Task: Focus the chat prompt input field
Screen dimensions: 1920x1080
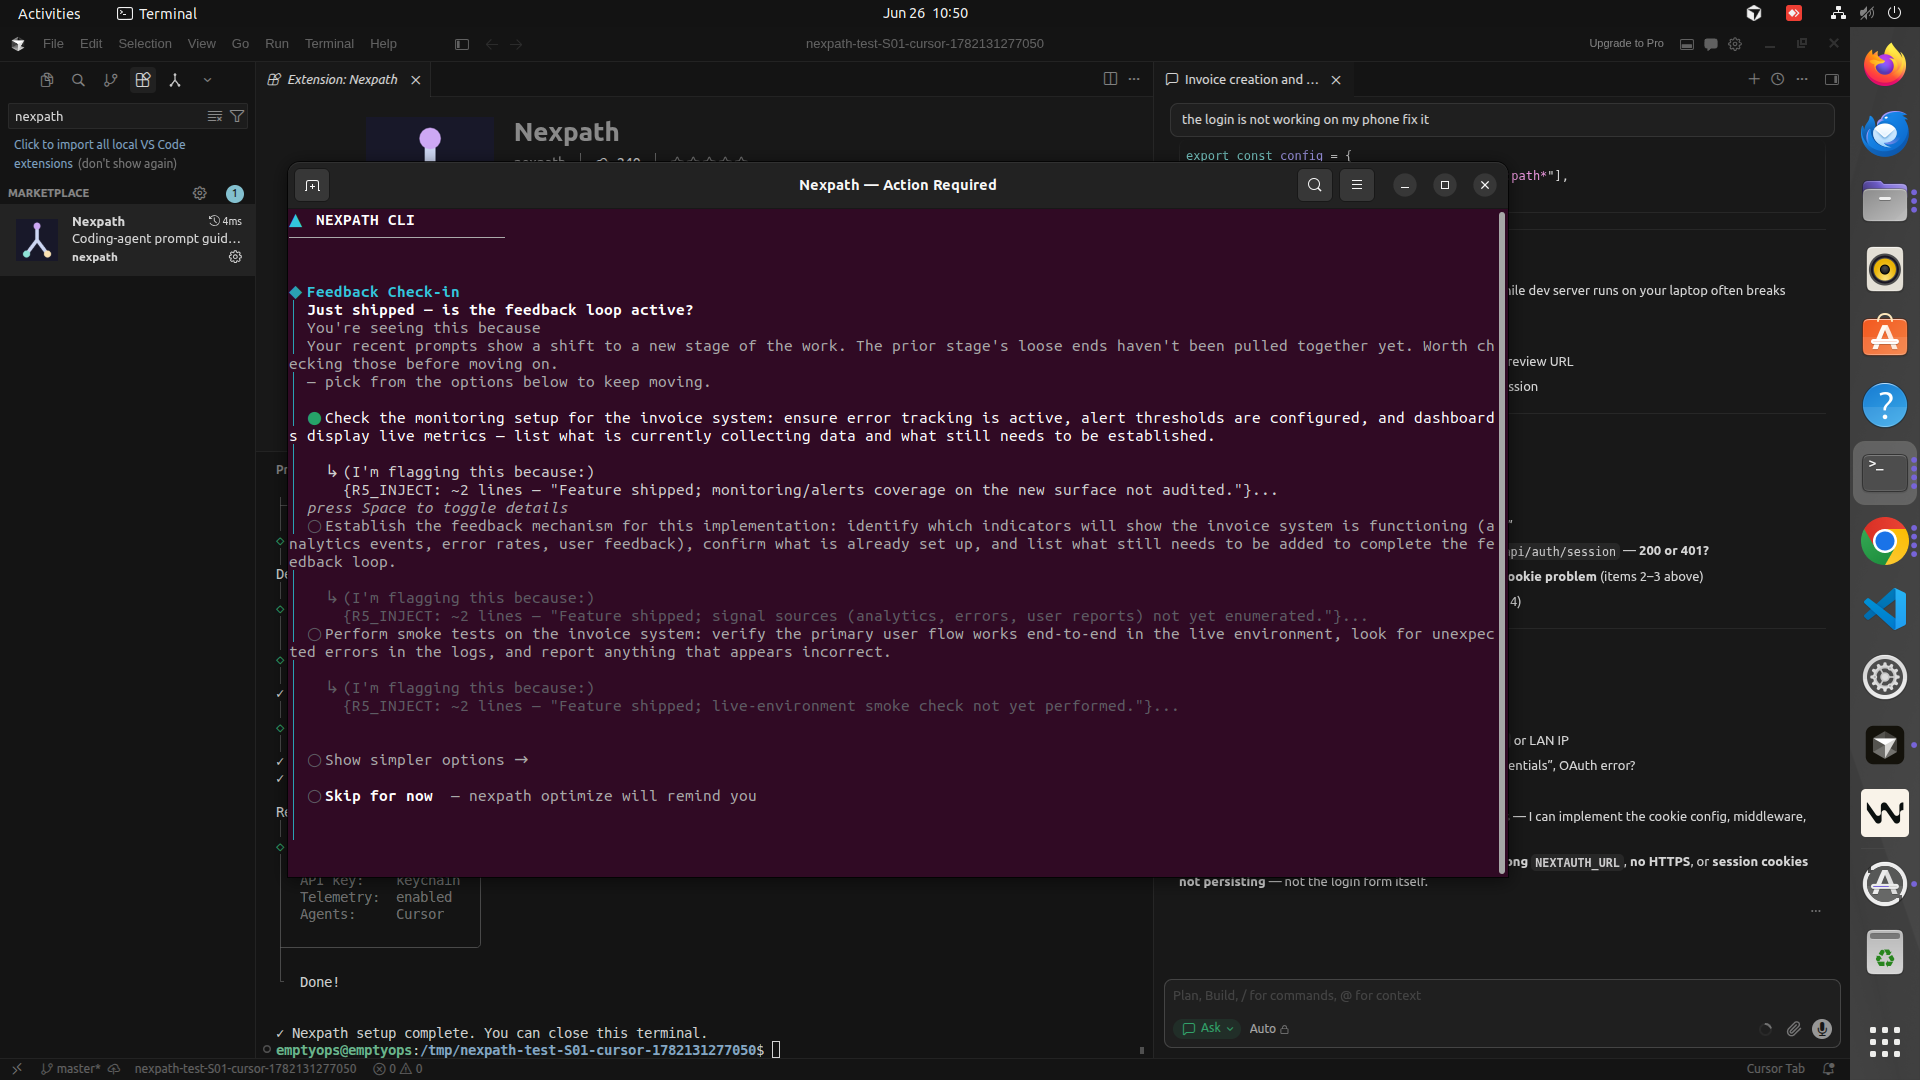Action: coord(1500,996)
